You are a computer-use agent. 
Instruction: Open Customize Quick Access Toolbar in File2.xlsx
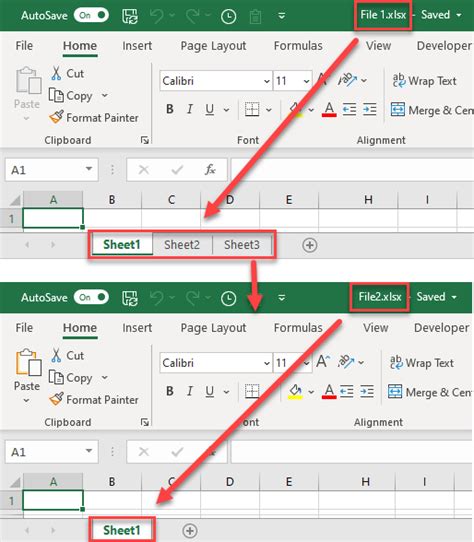(282, 298)
